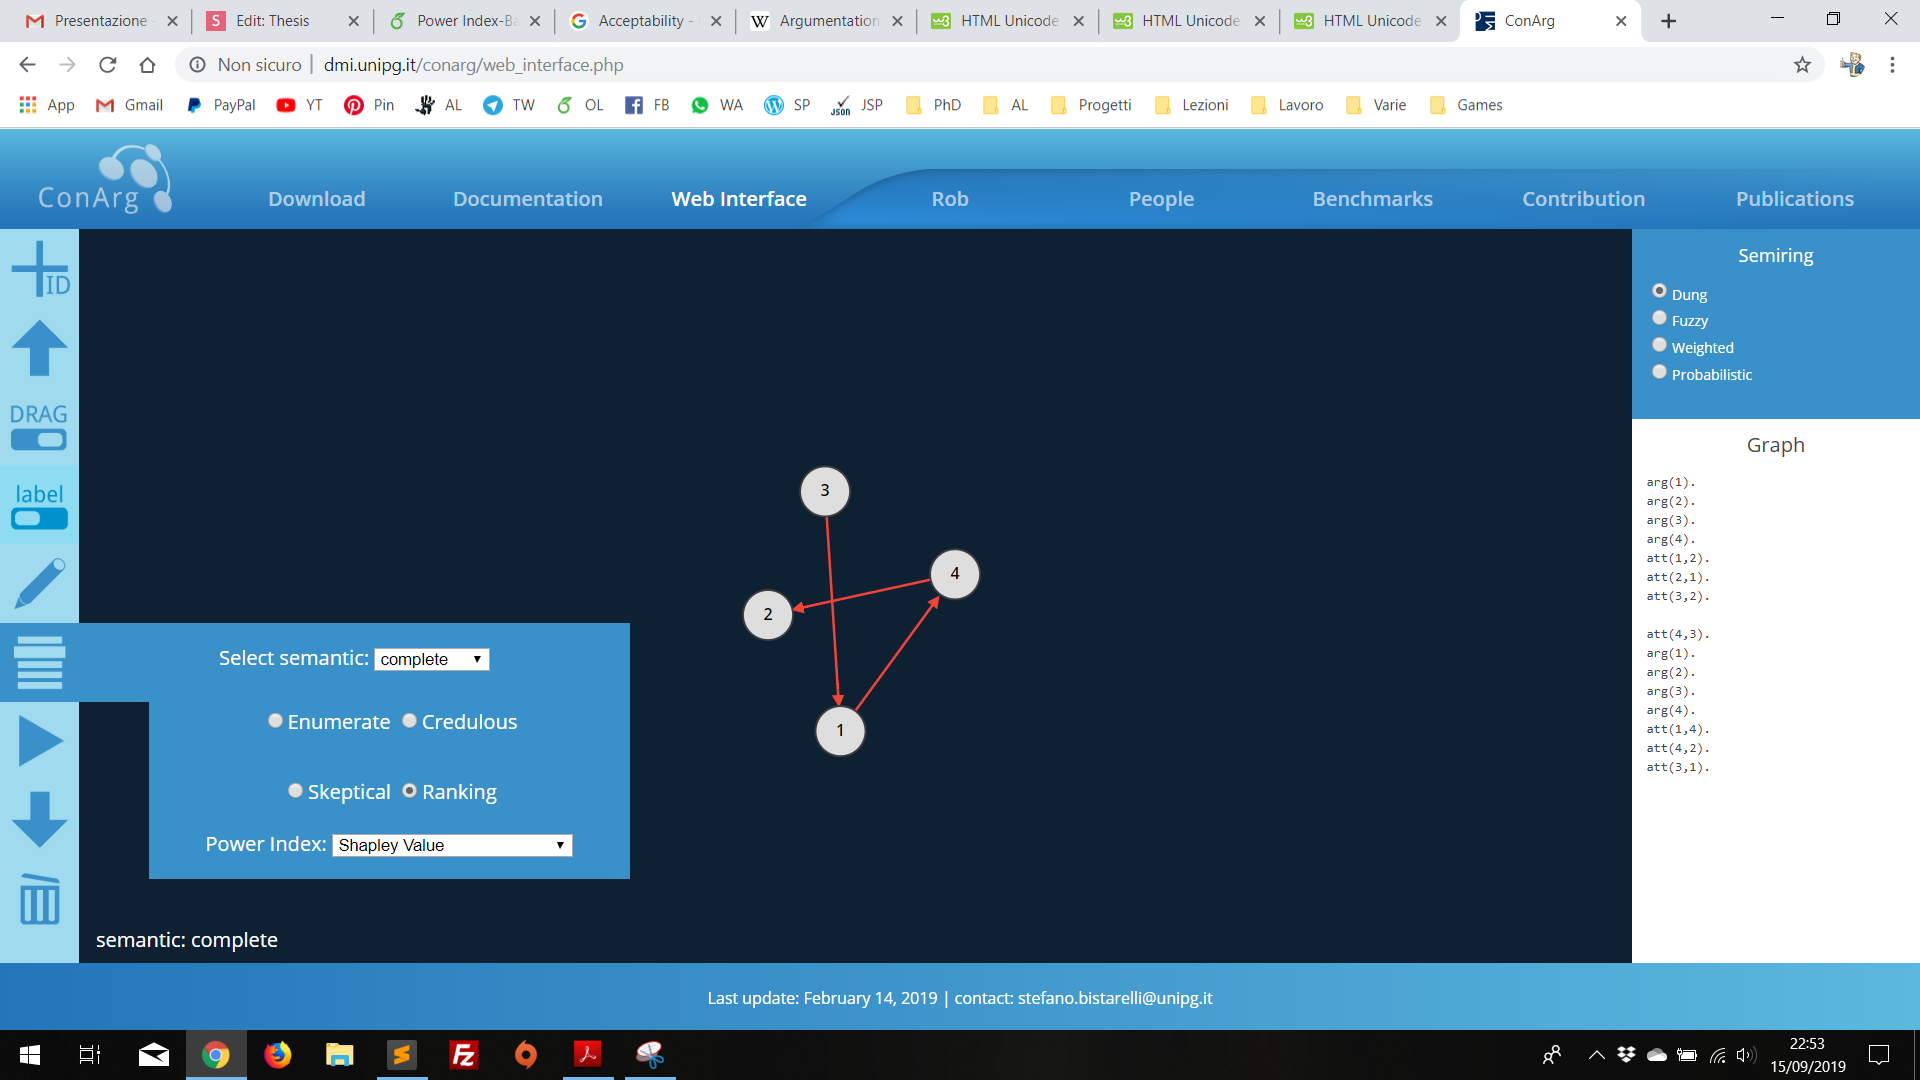Toggle the DRAG switch
Image resolution: width=1920 pixels, height=1080 pixels.
(x=39, y=440)
